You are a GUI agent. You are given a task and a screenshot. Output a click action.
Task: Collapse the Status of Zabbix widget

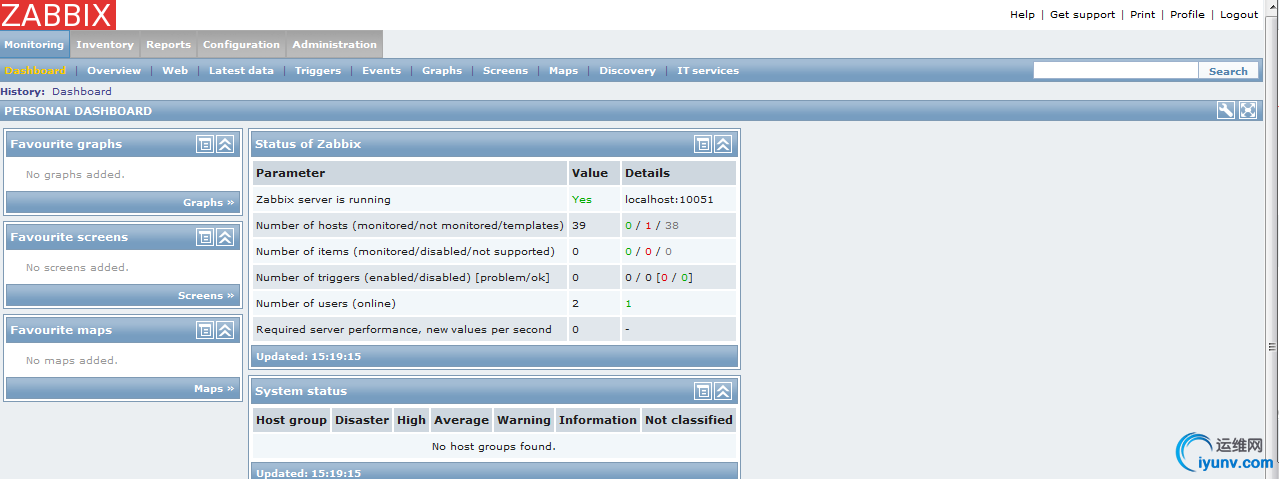coord(723,144)
